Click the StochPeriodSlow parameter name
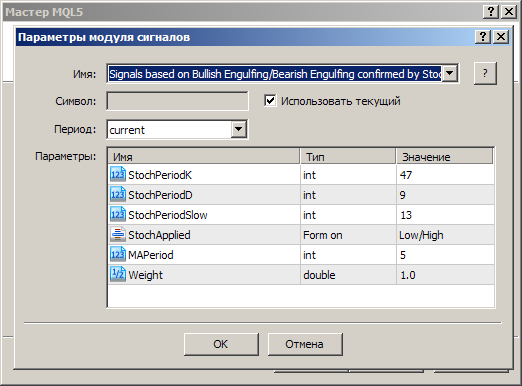The image size is (522, 386). 168,215
